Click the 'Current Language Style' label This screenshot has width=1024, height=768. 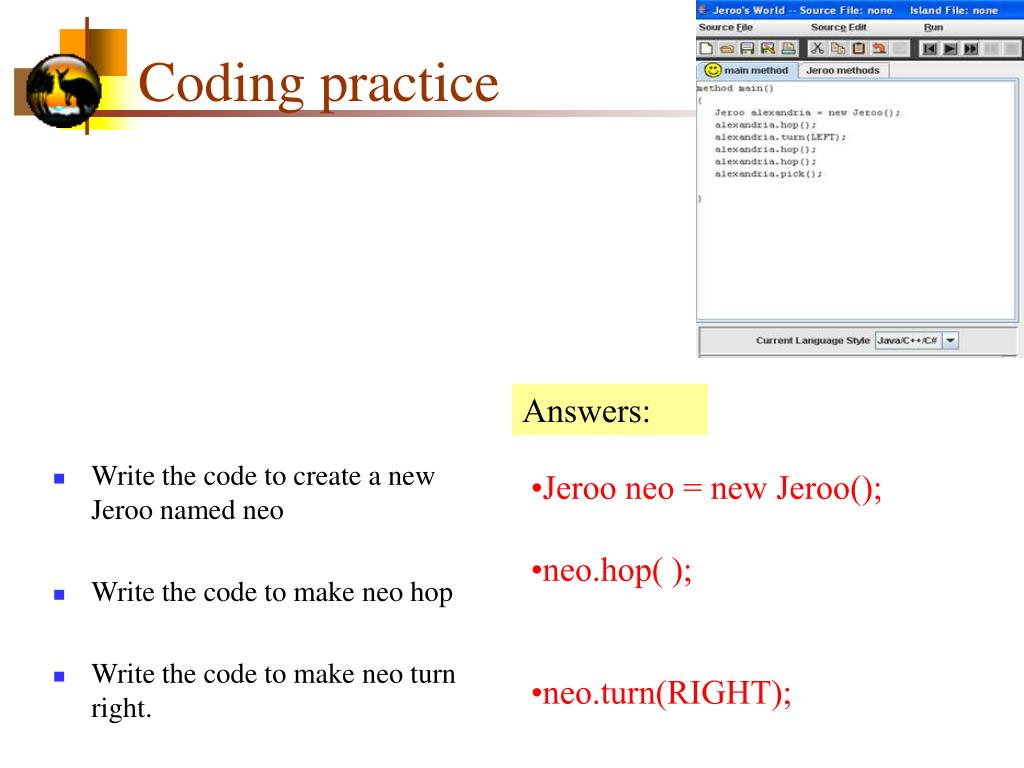coord(812,340)
